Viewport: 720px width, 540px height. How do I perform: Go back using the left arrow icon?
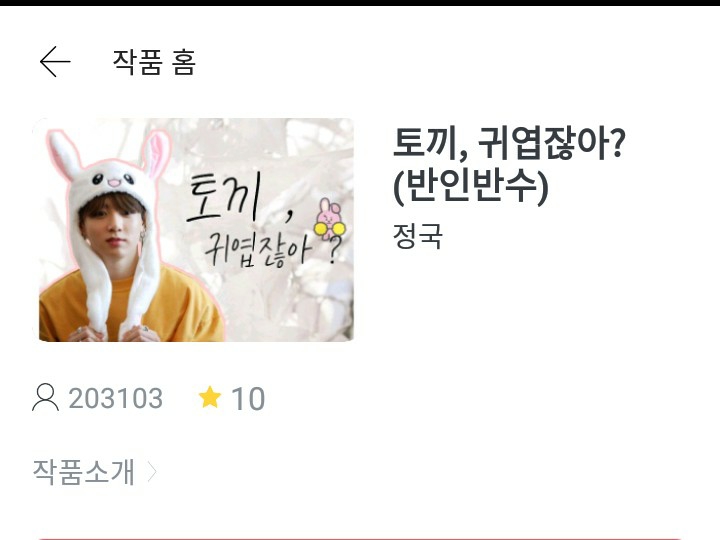55,62
